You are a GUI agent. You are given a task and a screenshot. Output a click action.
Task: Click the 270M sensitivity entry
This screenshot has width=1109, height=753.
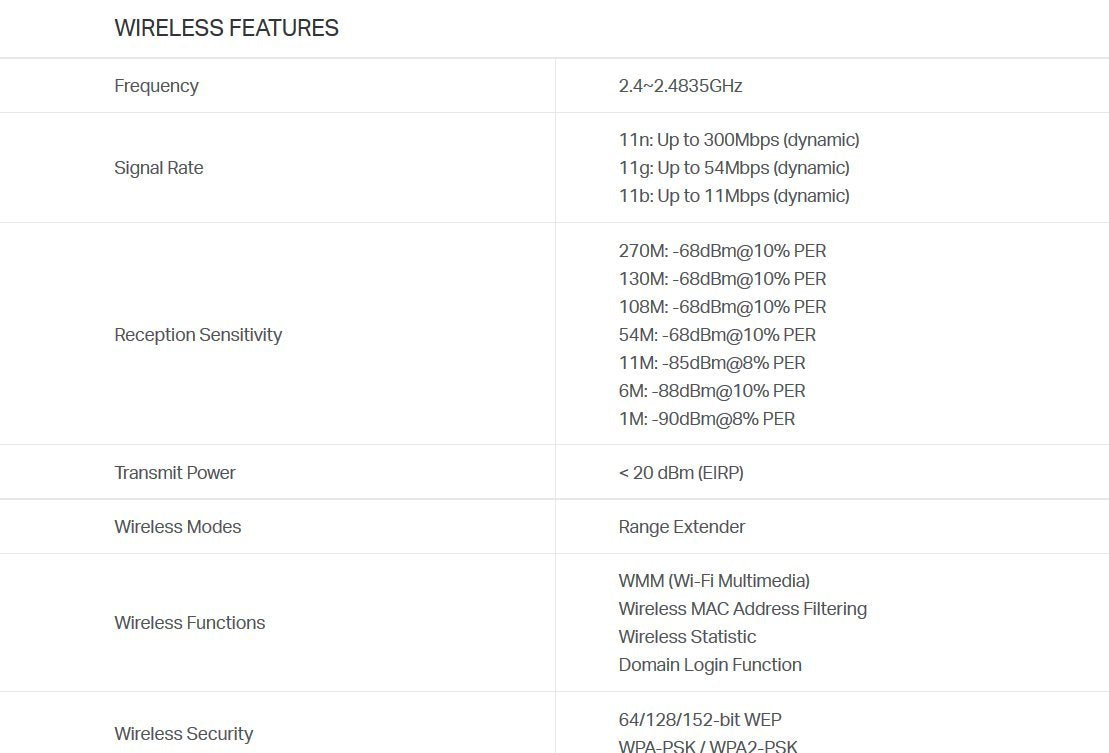(722, 251)
